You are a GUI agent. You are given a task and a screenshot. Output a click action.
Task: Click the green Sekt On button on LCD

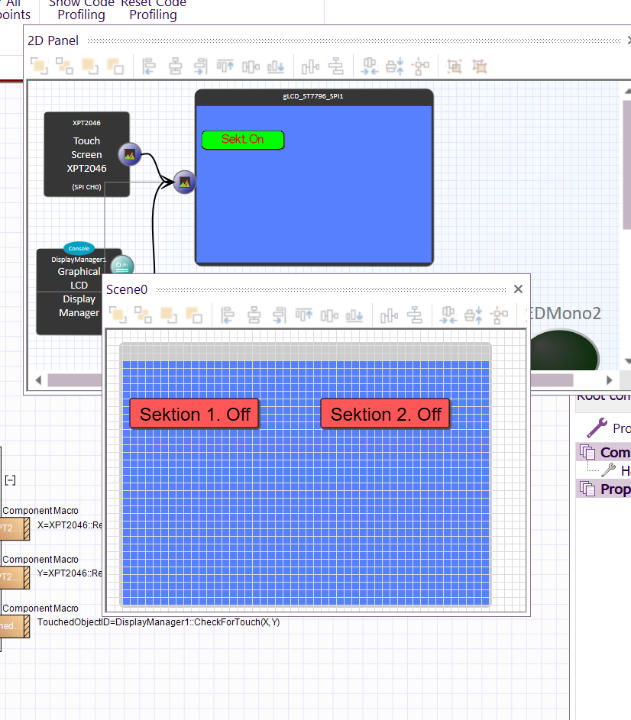point(243,140)
